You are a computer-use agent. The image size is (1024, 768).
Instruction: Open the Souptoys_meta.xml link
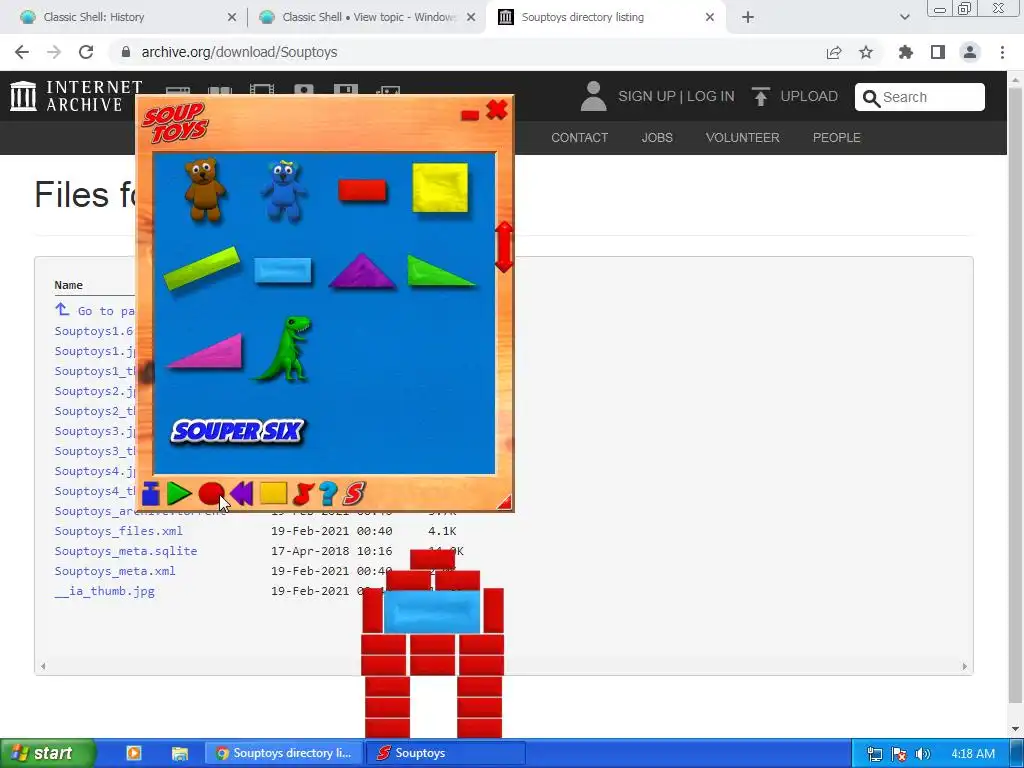[115, 571]
